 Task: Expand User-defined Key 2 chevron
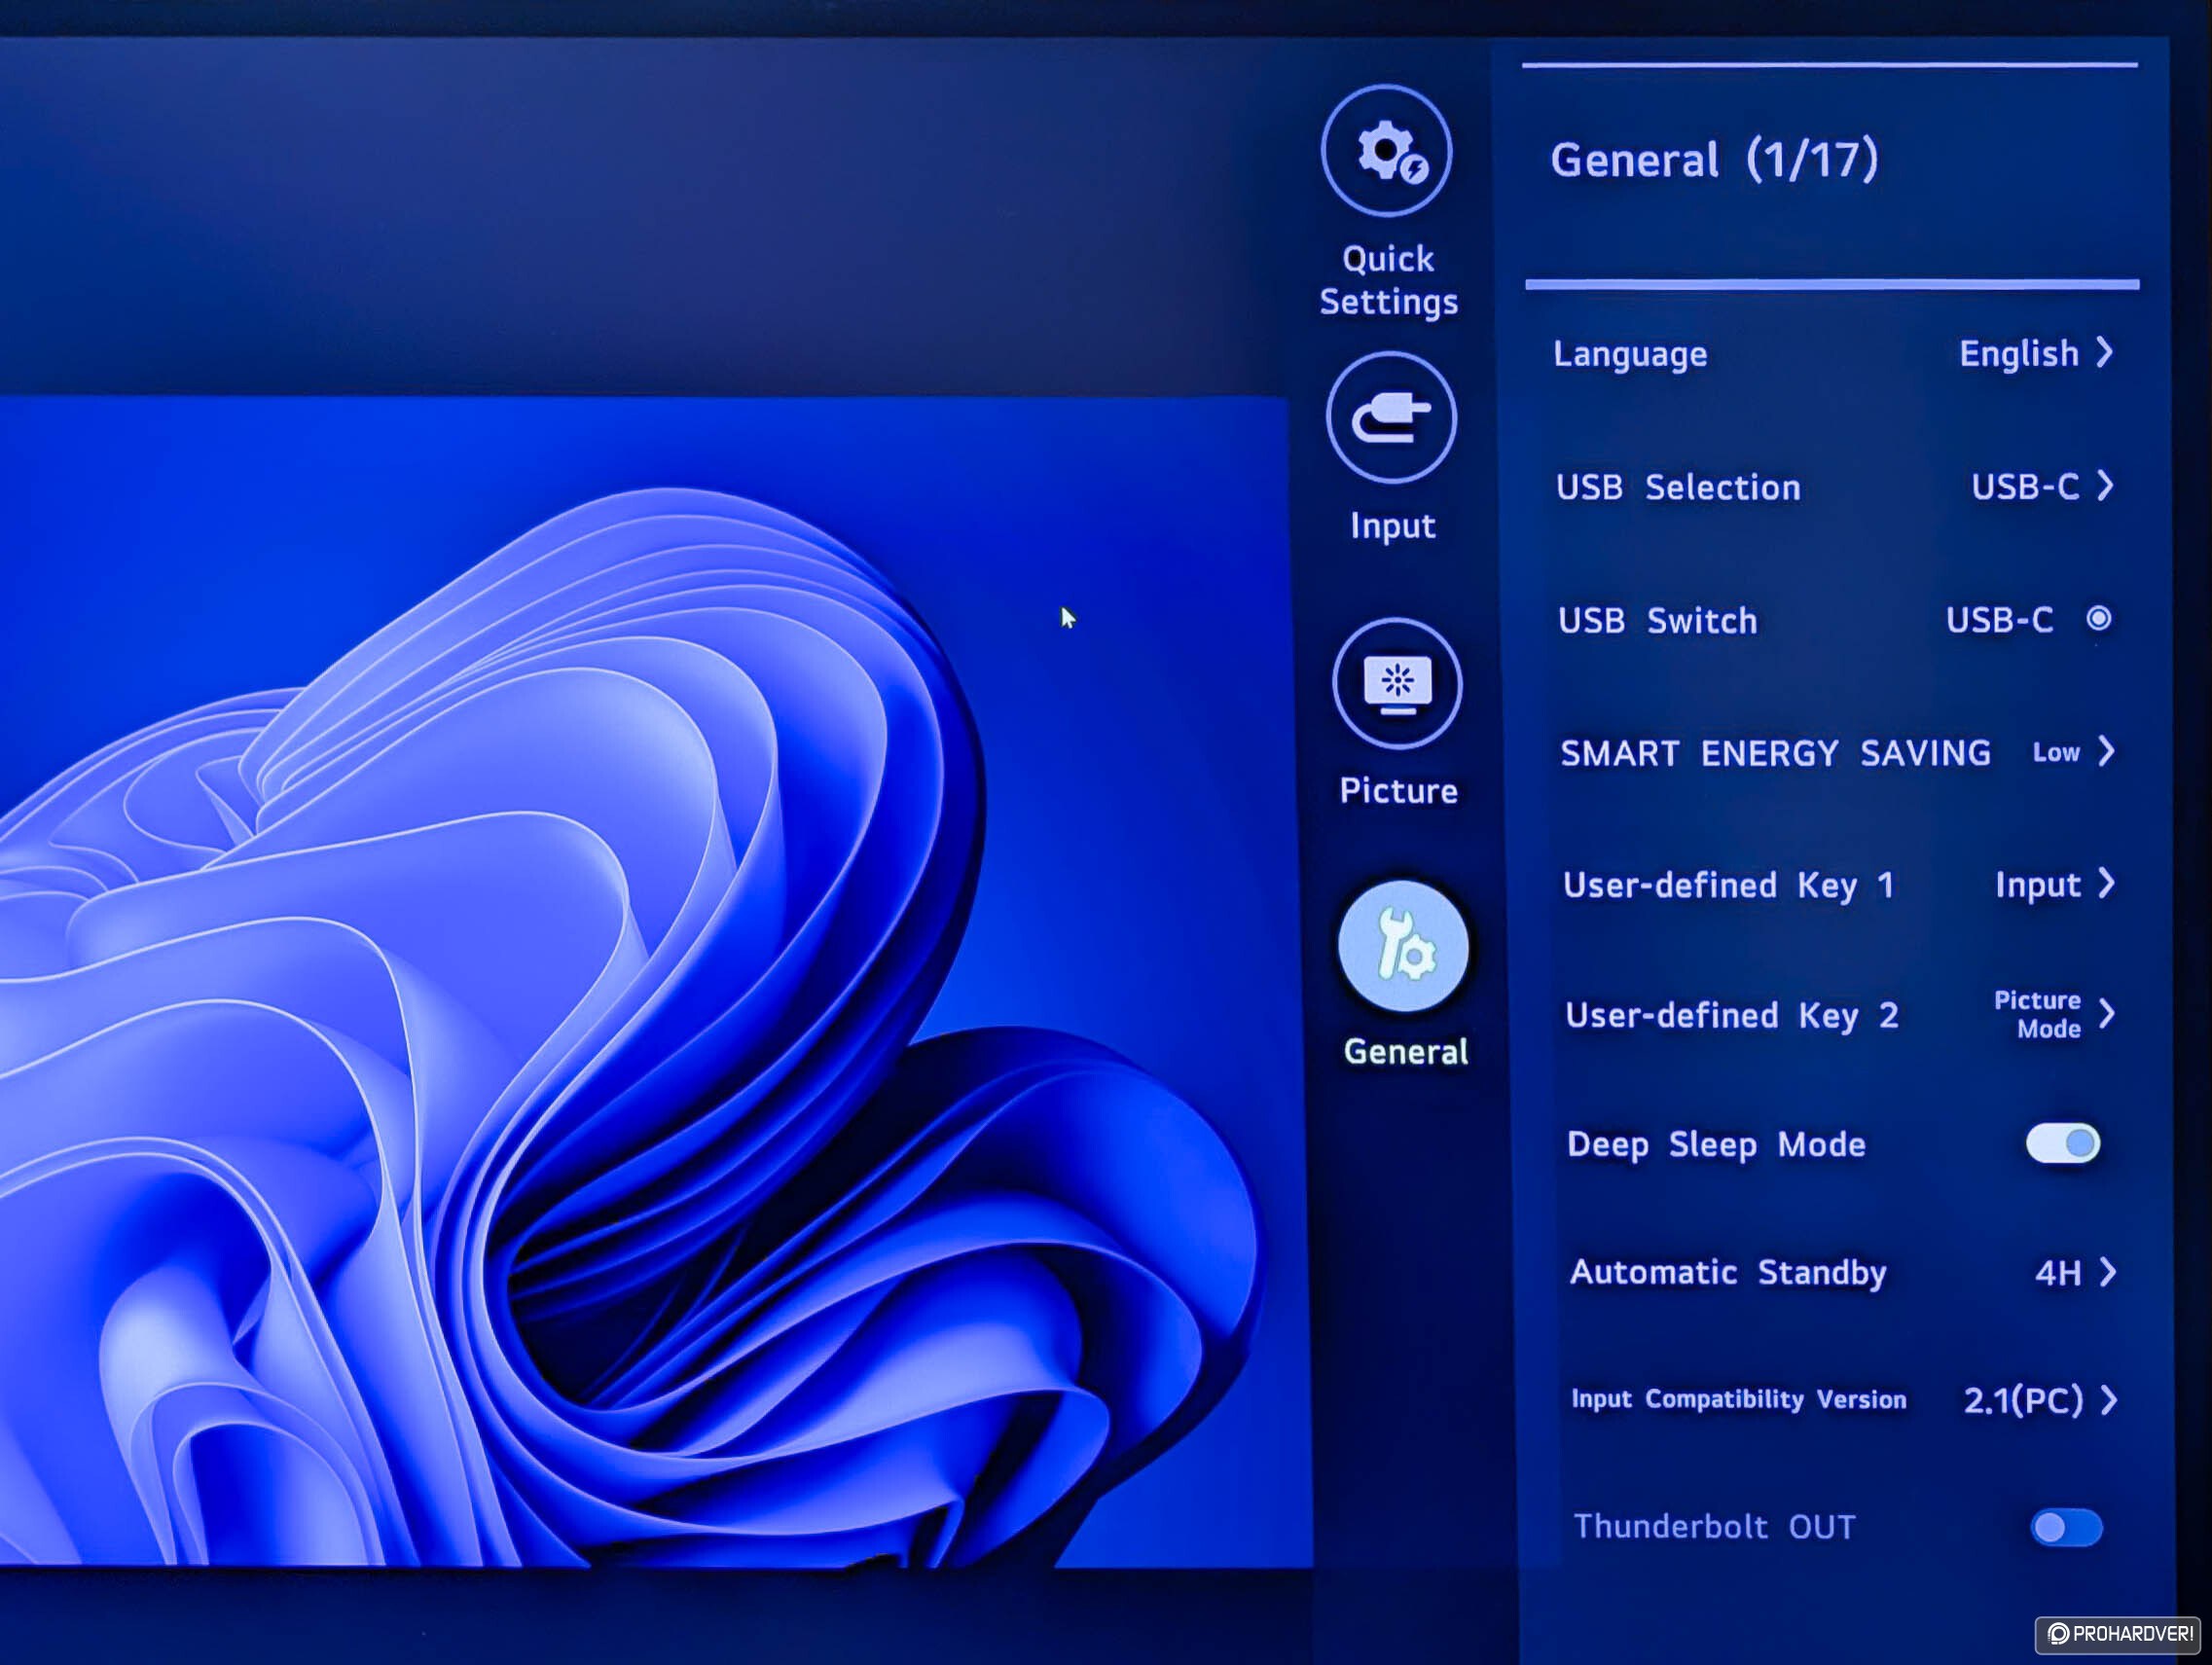coord(2107,1014)
